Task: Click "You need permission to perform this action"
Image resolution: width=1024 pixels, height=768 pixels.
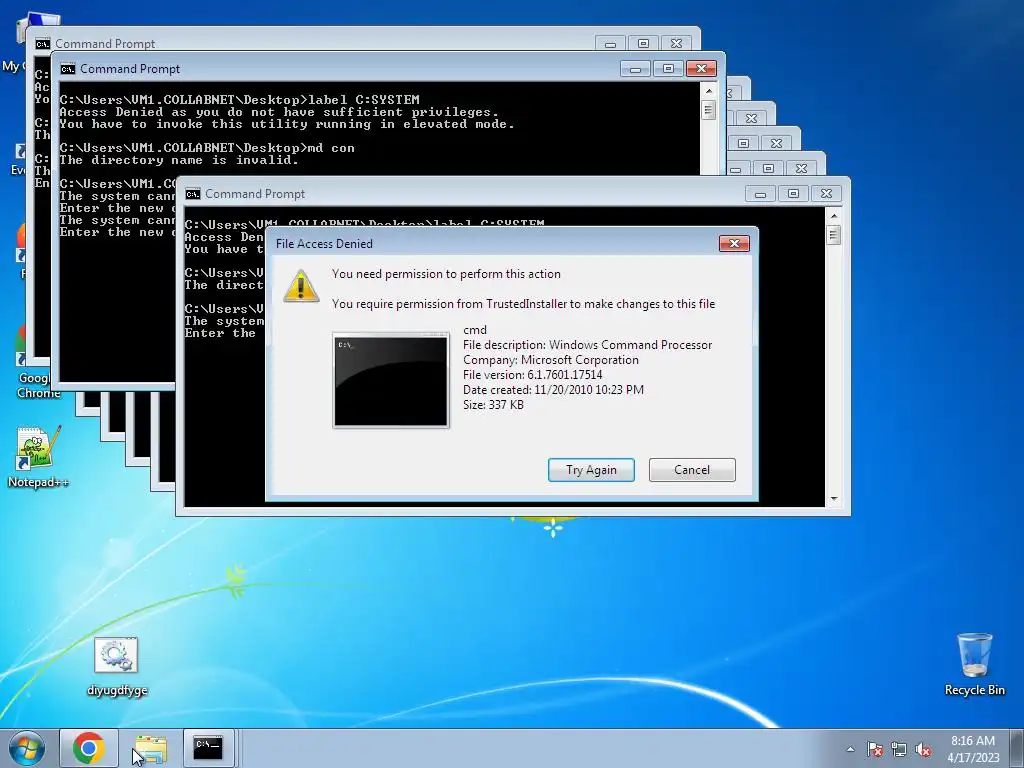Action: point(446,274)
